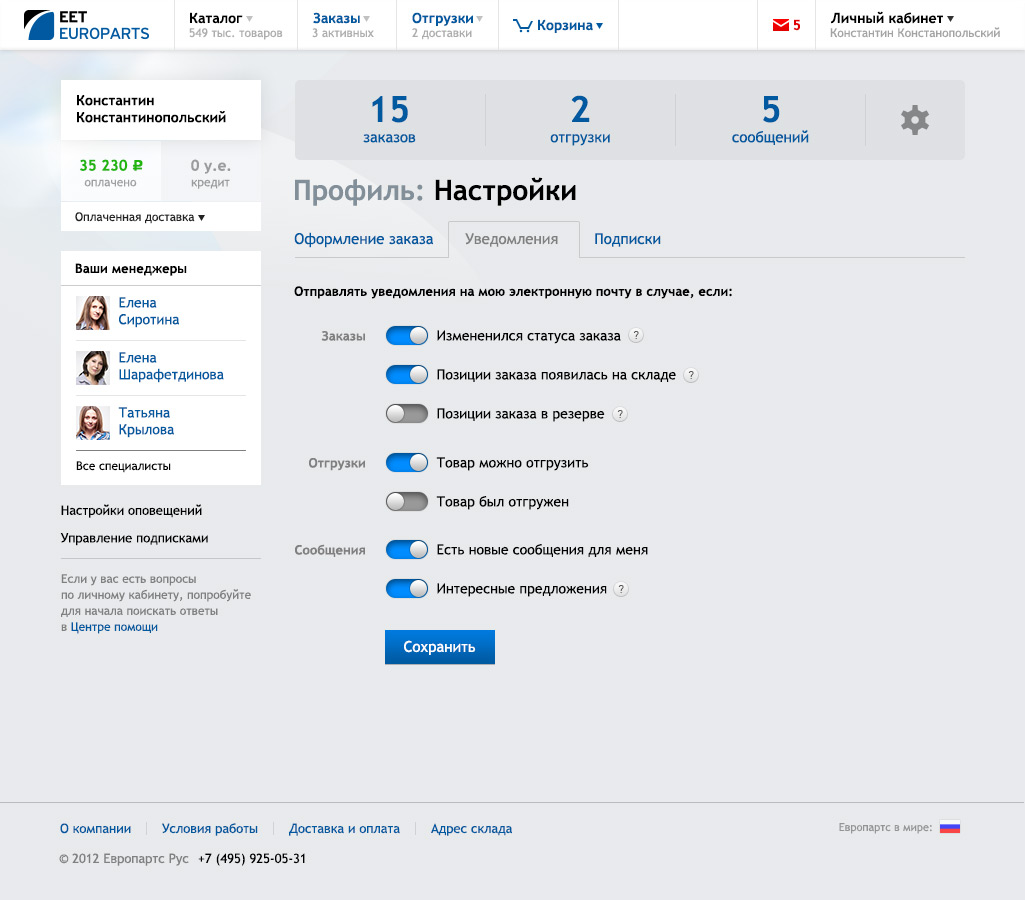Screen dimensions: 1025x900
Task: Open the 'Центре помощи' link
Action: [114, 627]
